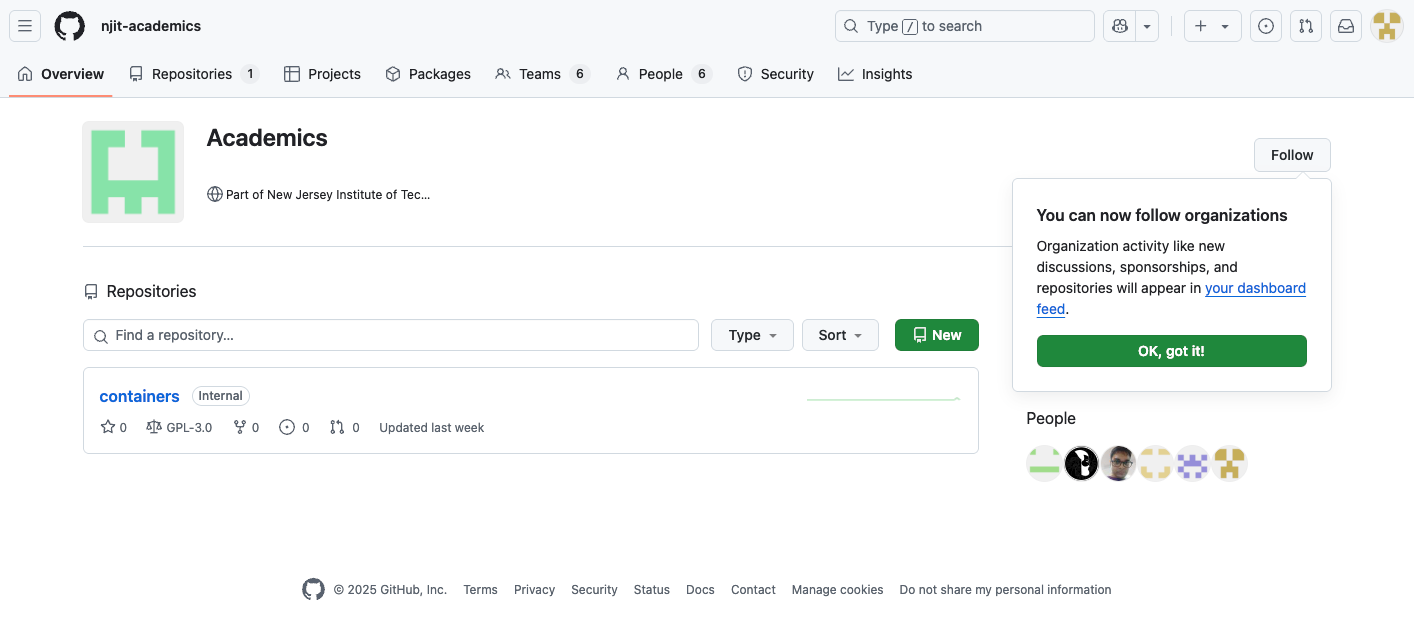Screen dimensions: 1414x635
Task: Click the footer GitHub logo
Action: [314, 589]
